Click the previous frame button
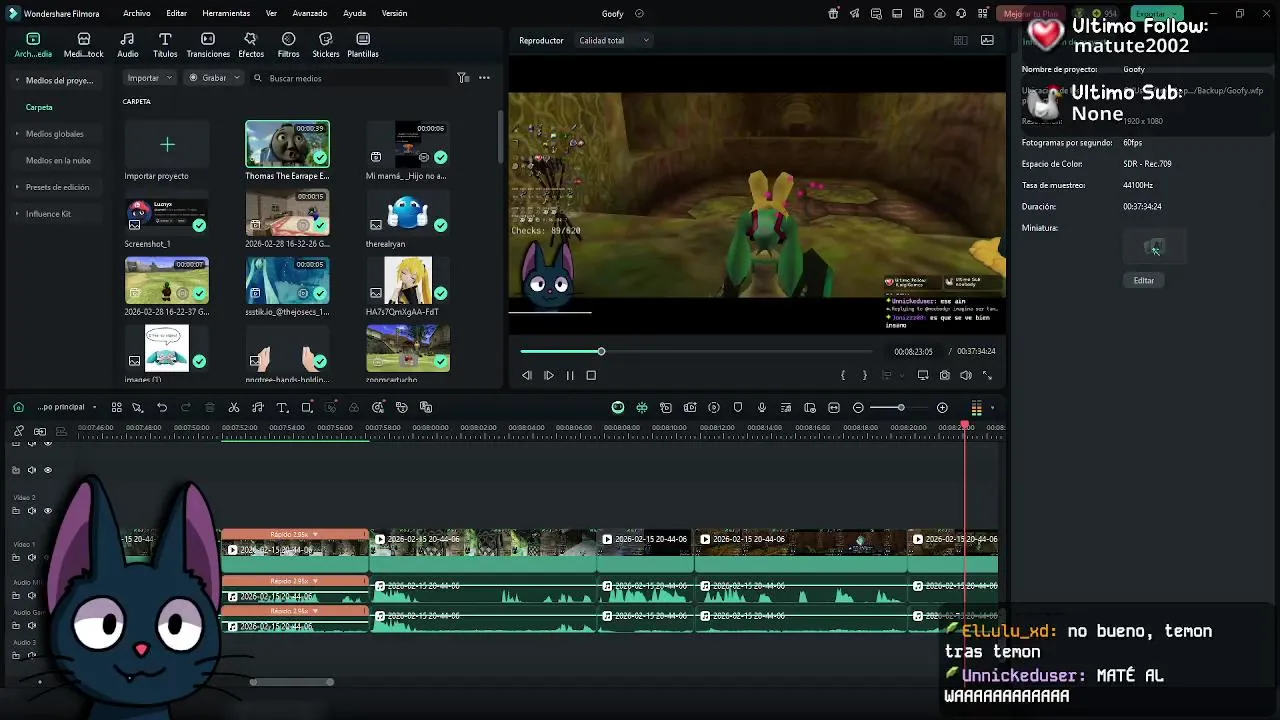 527,376
